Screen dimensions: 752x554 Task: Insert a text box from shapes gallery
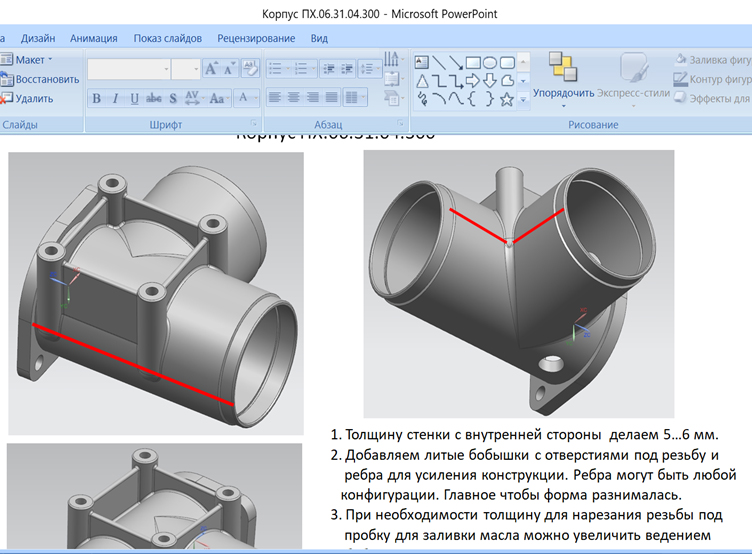click(422, 61)
